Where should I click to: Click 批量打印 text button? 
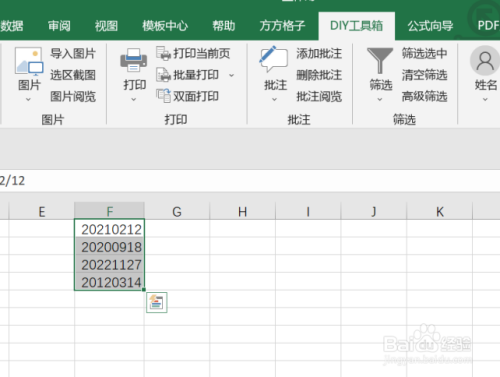196,75
